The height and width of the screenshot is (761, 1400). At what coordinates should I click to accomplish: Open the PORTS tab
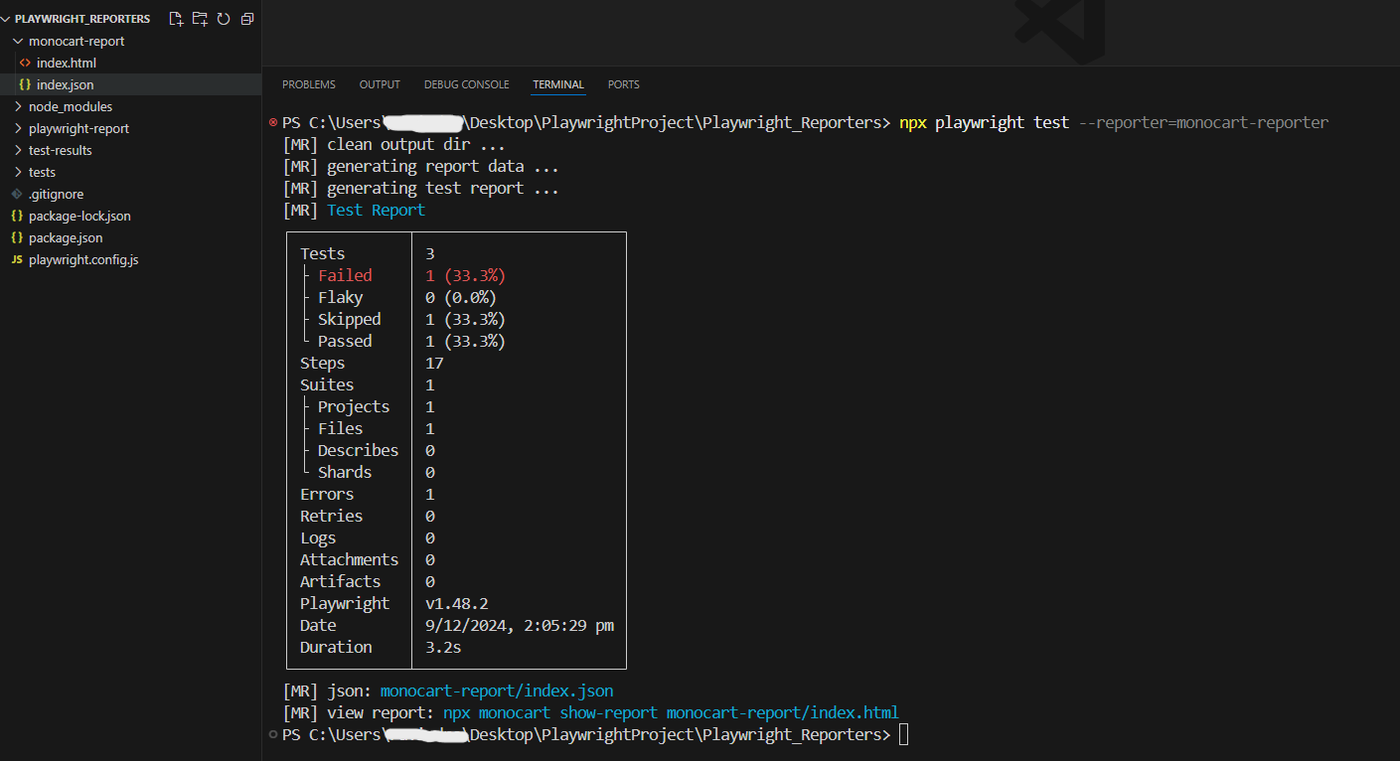click(624, 85)
